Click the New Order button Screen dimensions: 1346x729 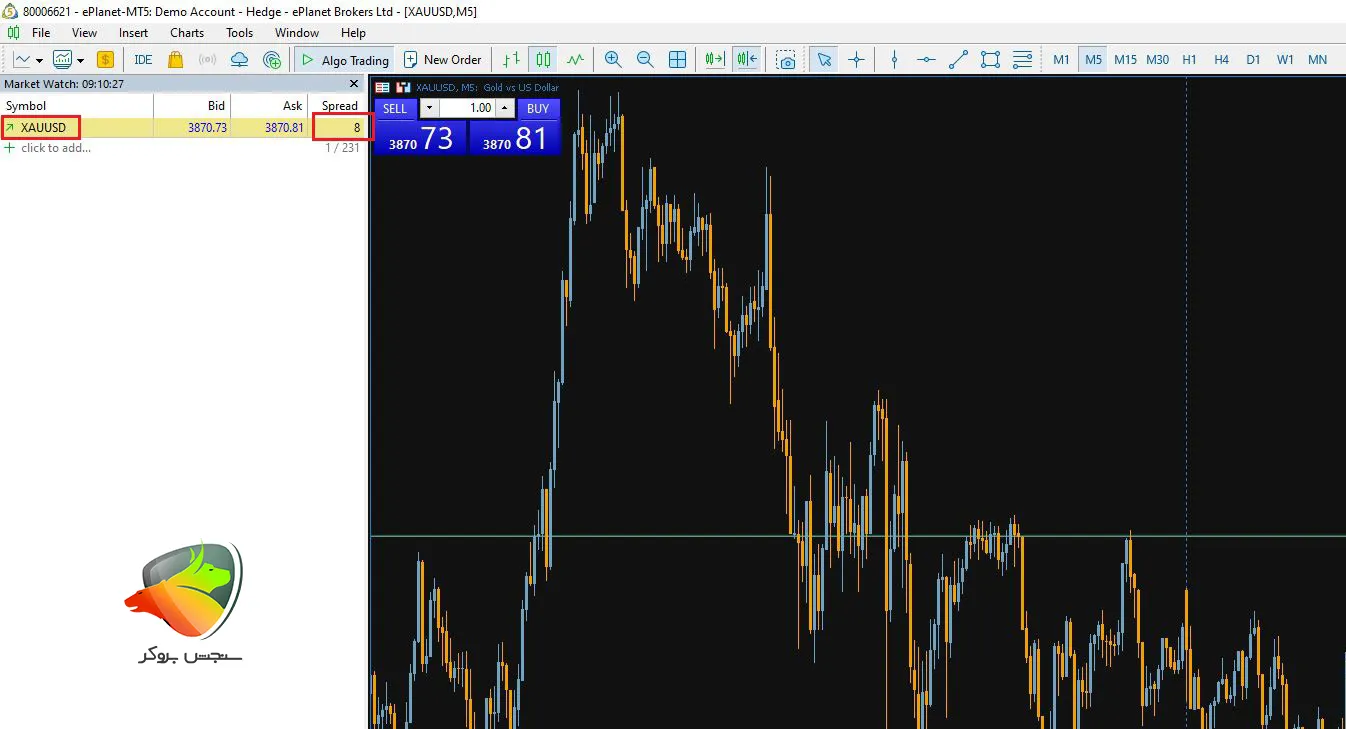pos(442,60)
